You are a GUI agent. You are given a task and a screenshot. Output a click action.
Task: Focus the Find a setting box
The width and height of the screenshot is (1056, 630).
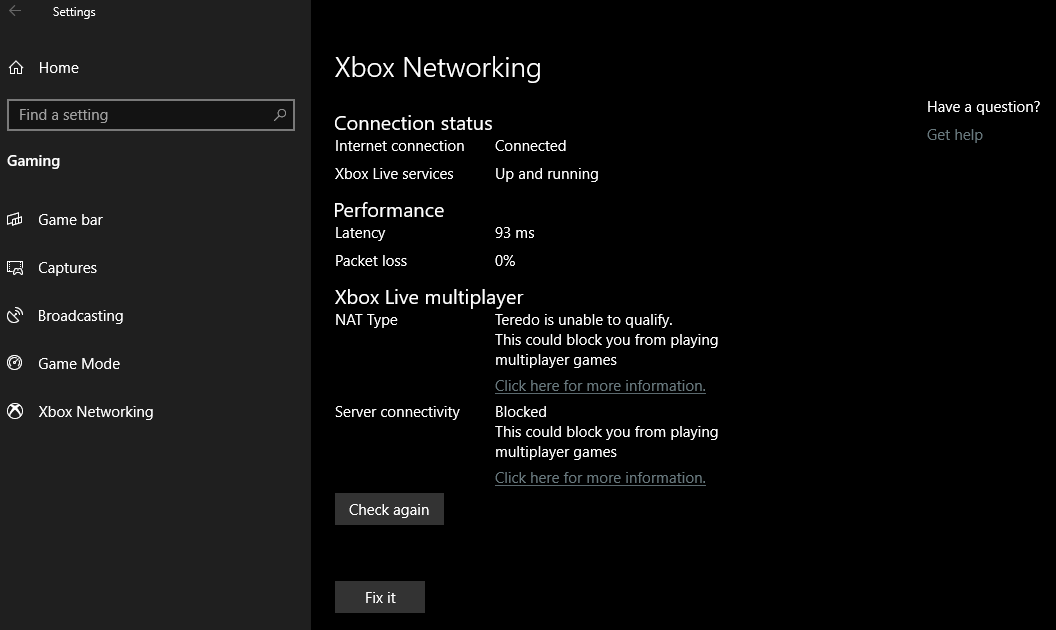coord(150,115)
